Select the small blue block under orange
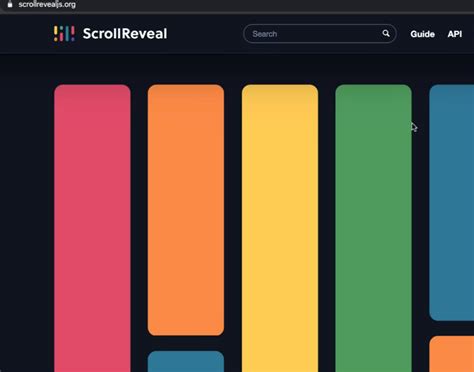Viewport: 474px width, 372px height. point(186,361)
